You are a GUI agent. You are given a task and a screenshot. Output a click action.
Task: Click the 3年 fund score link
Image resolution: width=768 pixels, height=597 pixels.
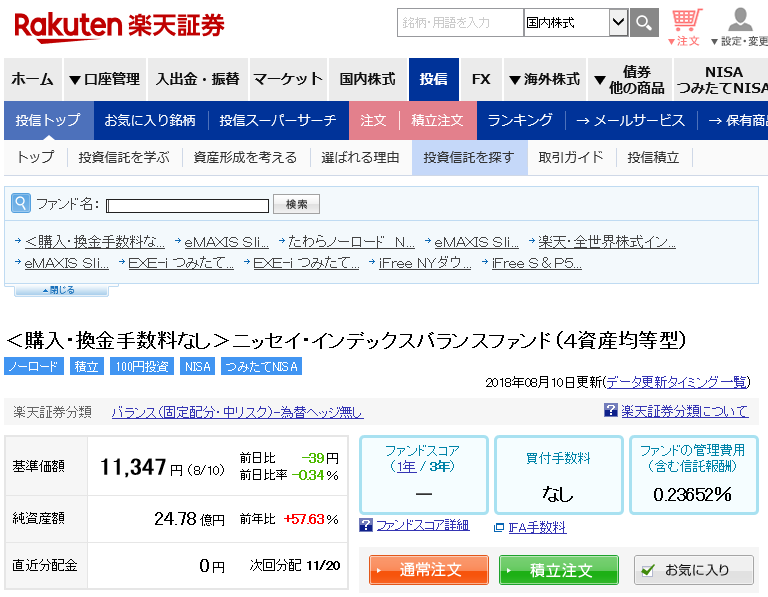tap(439, 466)
